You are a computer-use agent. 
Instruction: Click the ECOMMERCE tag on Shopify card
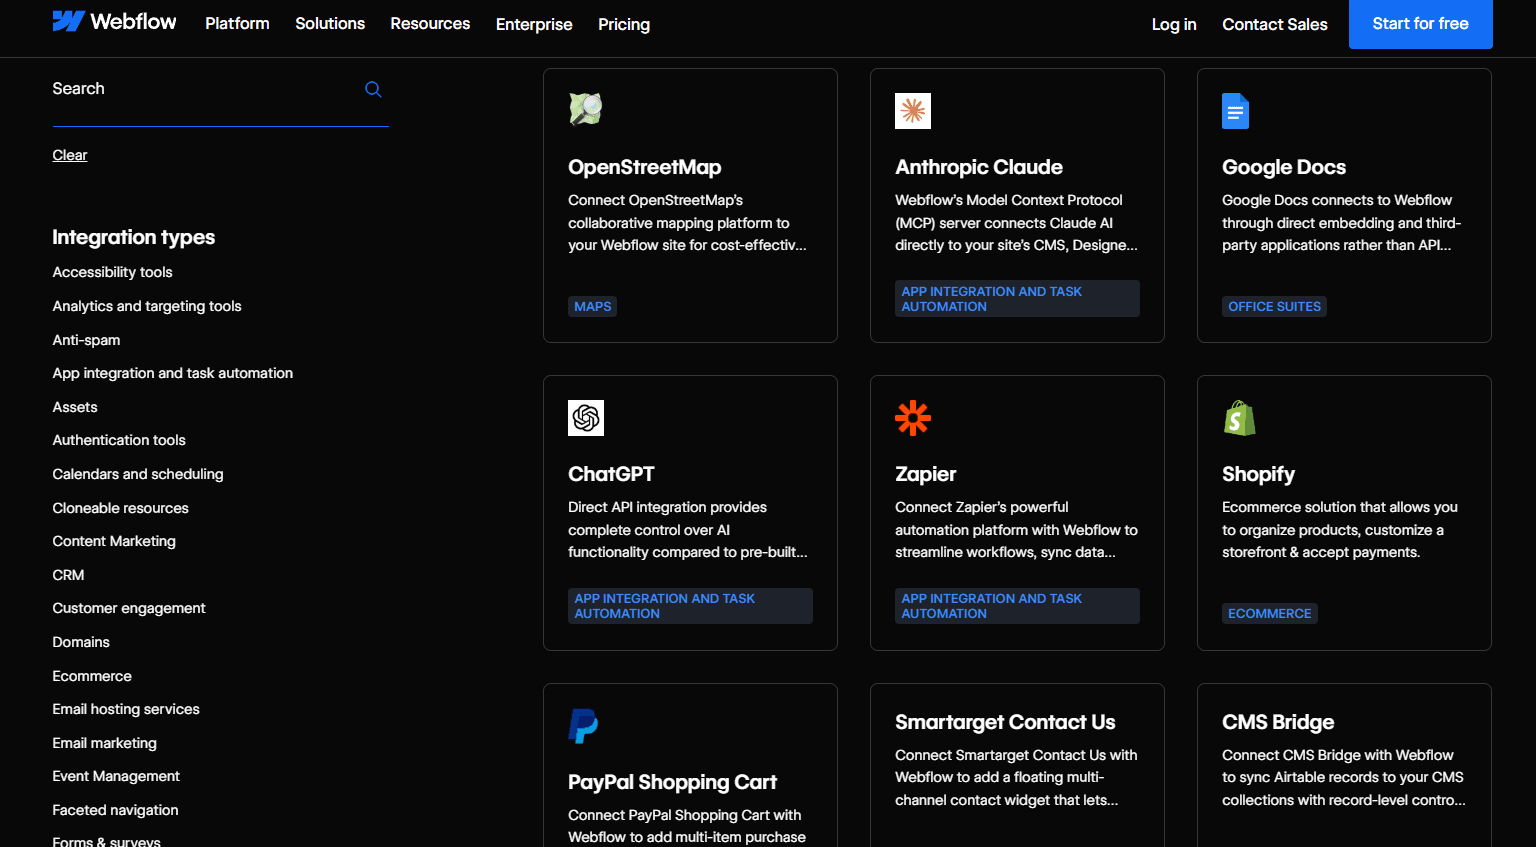1269,613
